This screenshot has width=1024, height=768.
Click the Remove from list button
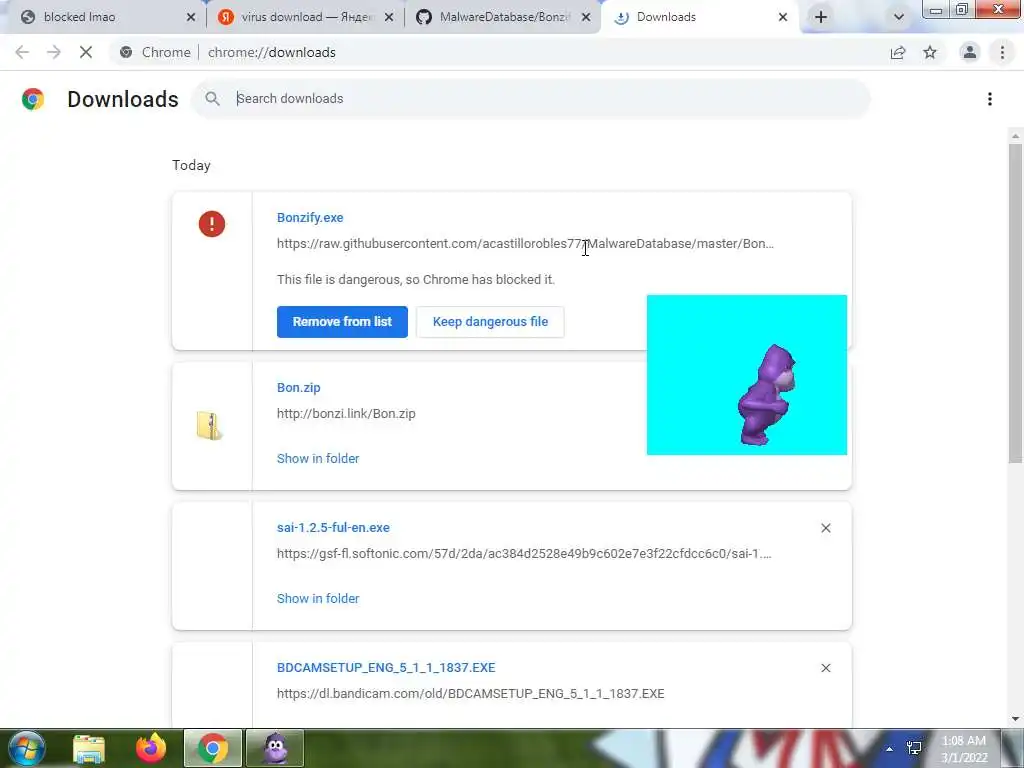342,321
